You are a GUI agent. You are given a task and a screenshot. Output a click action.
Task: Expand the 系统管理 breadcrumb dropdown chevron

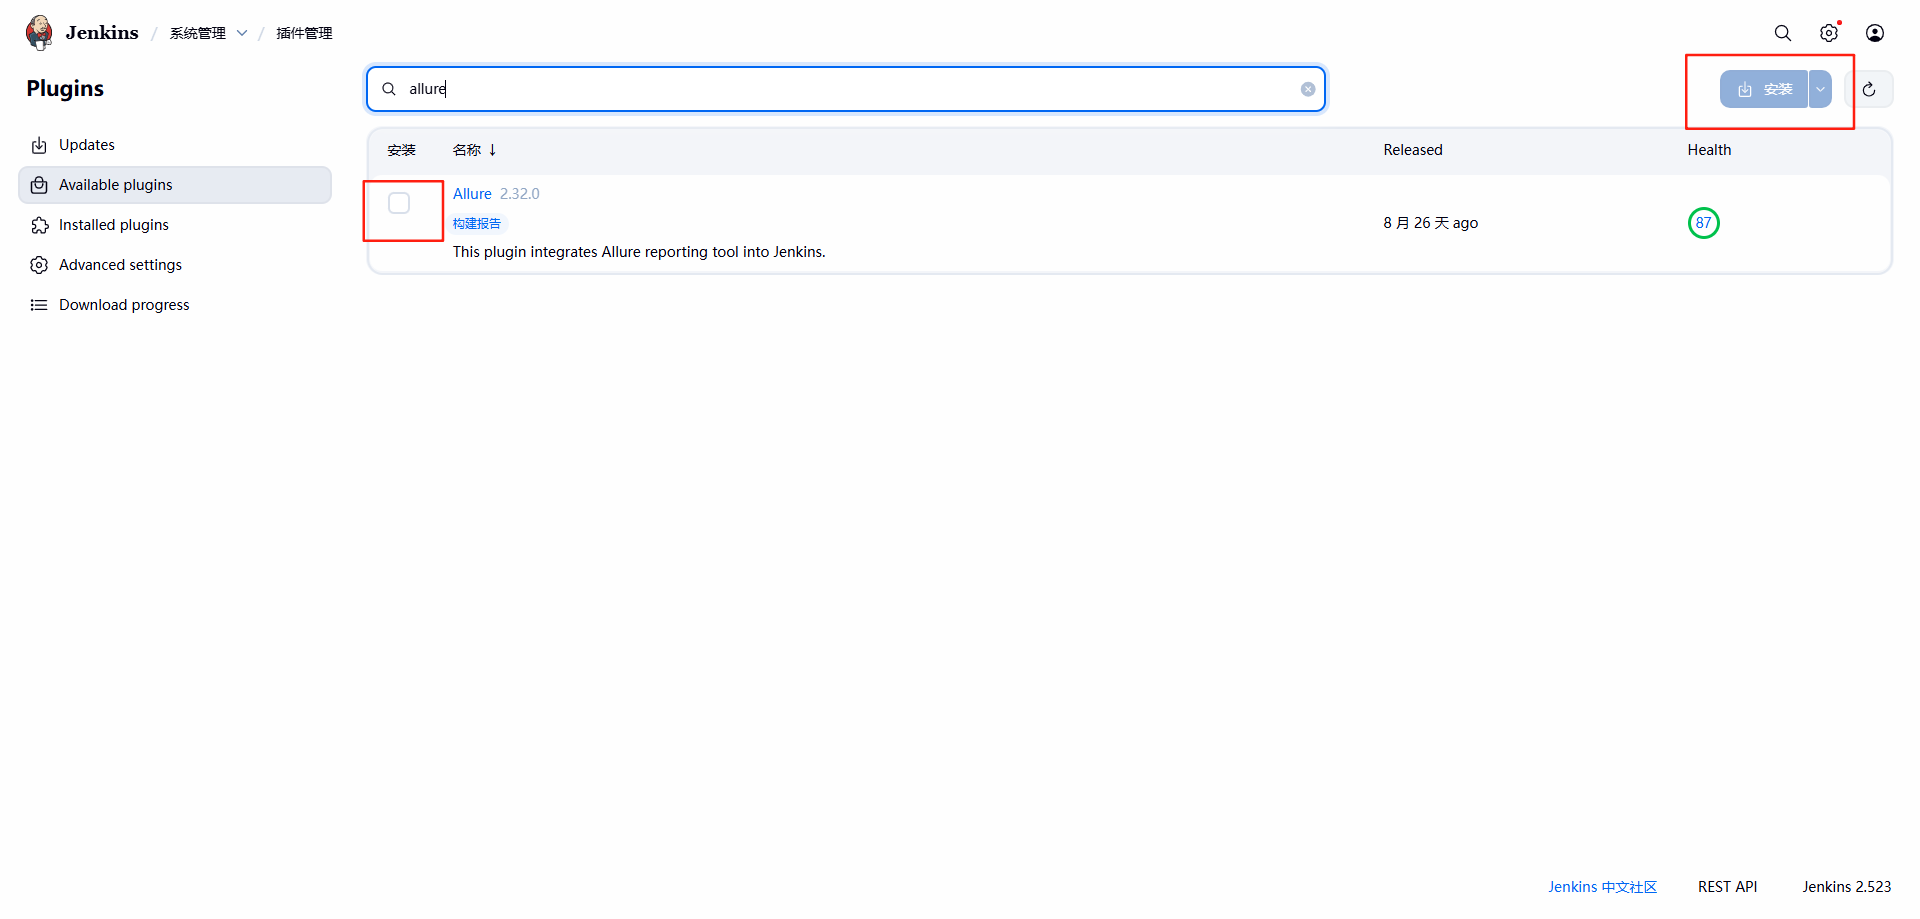(242, 33)
